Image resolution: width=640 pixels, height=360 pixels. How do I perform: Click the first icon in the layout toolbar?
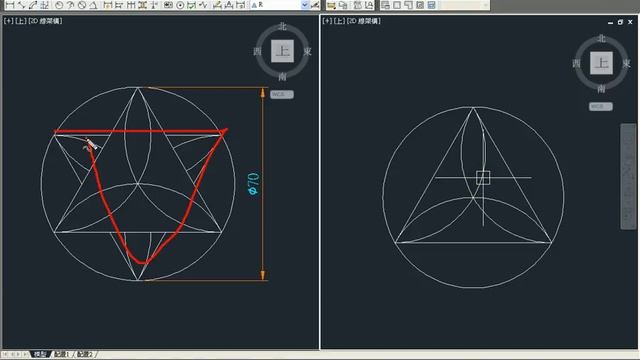(x=330, y=5)
